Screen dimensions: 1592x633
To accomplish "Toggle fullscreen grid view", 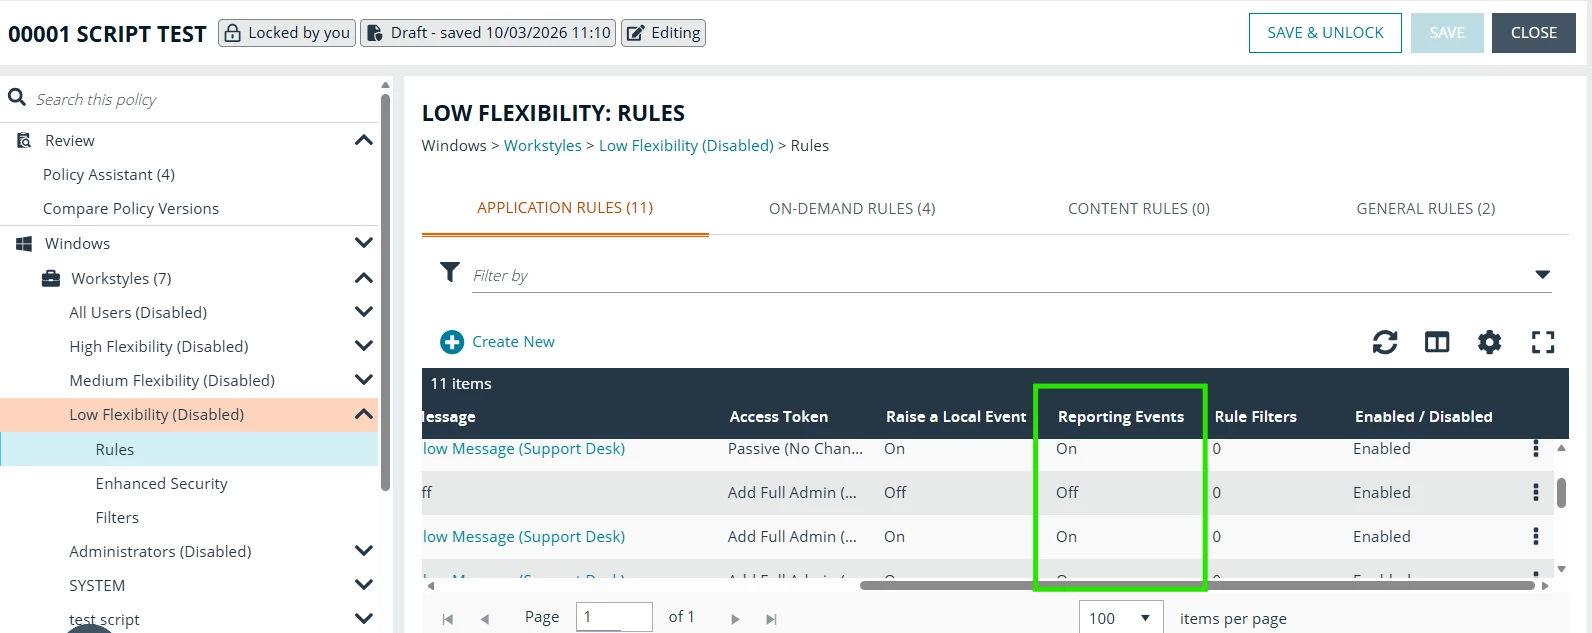I will (1543, 342).
